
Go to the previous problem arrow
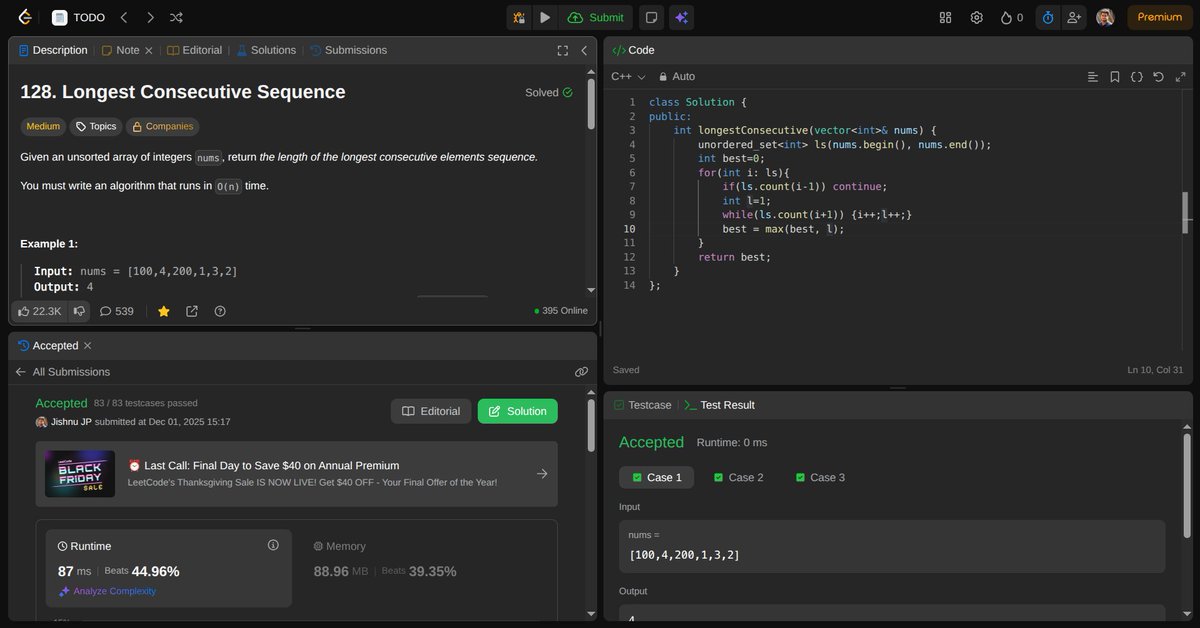point(123,17)
